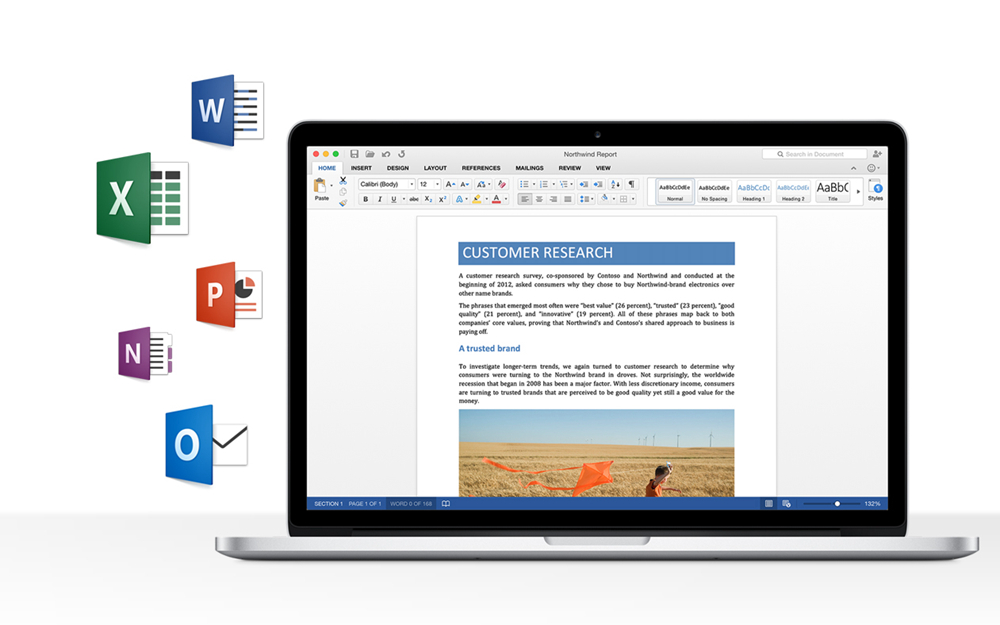This screenshot has width=1000, height=625.
Task: Click the Save icon in title bar
Action: pos(354,154)
